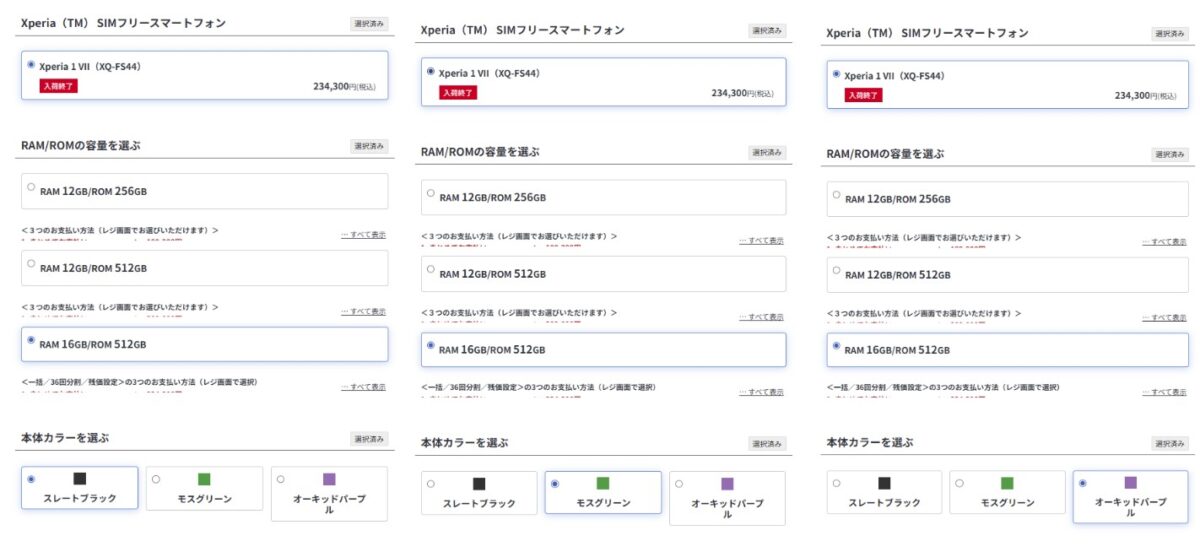Choose RAM 12GB/ROM 512GB radio in middle panel
1200x552 pixels.
pyautogui.click(x=431, y=270)
